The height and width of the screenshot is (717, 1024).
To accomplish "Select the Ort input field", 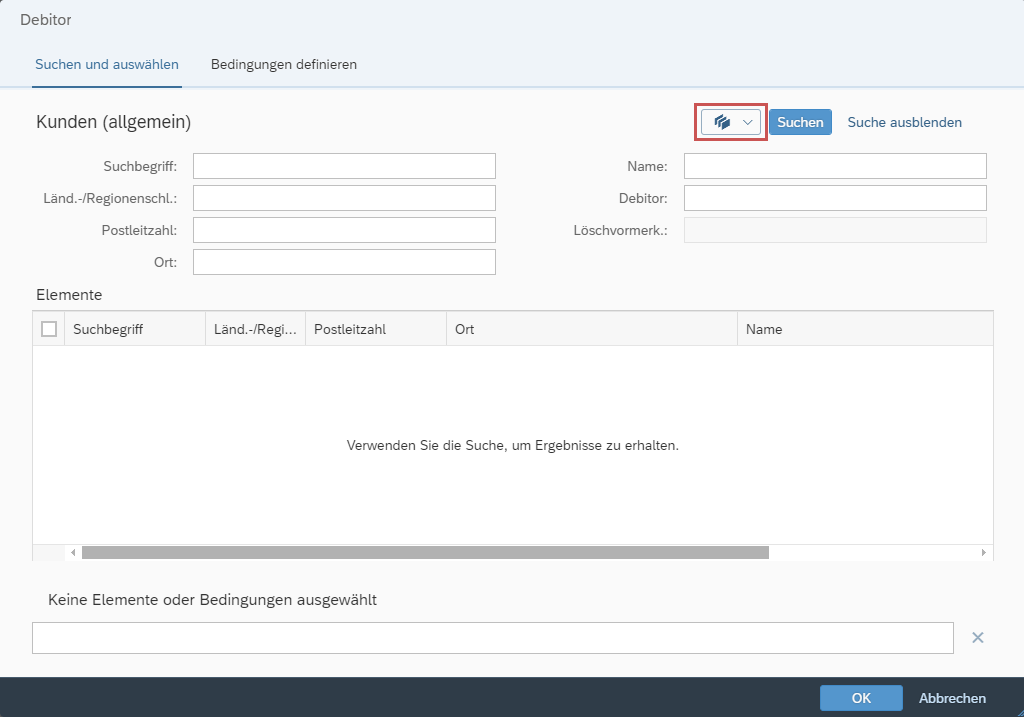I will click(x=344, y=262).
